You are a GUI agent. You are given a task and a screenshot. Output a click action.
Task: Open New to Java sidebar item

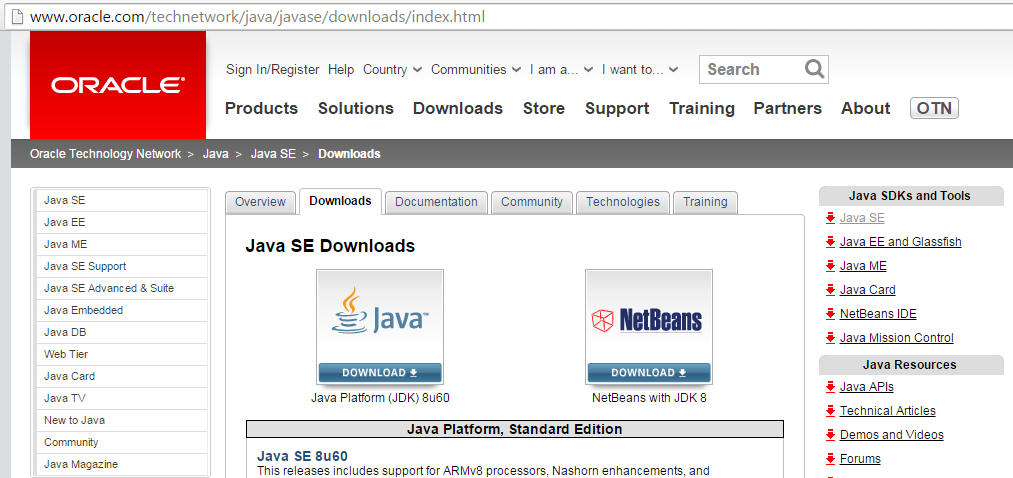(x=121, y=420)
